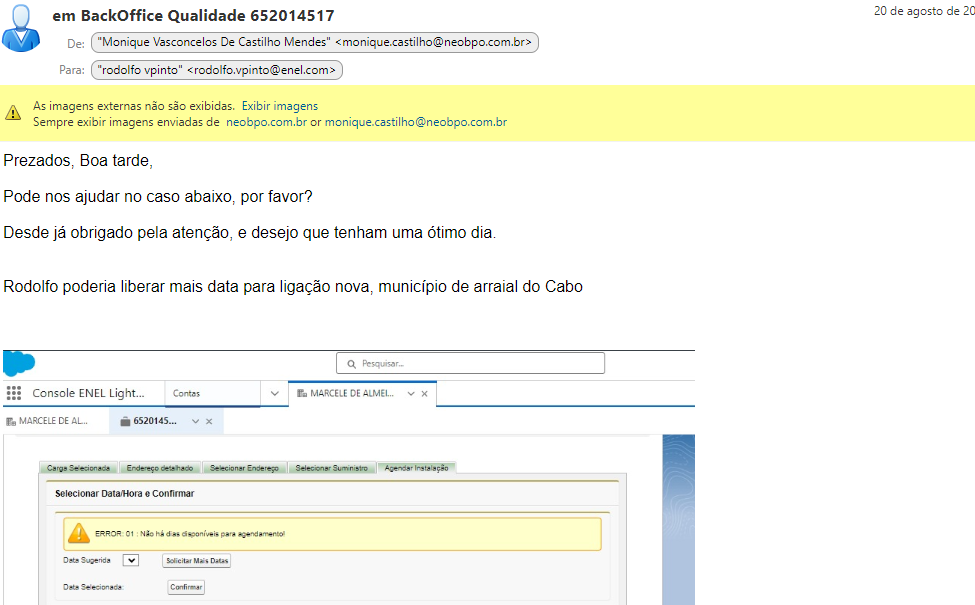Click the Confirmar button

pos(186,587)
